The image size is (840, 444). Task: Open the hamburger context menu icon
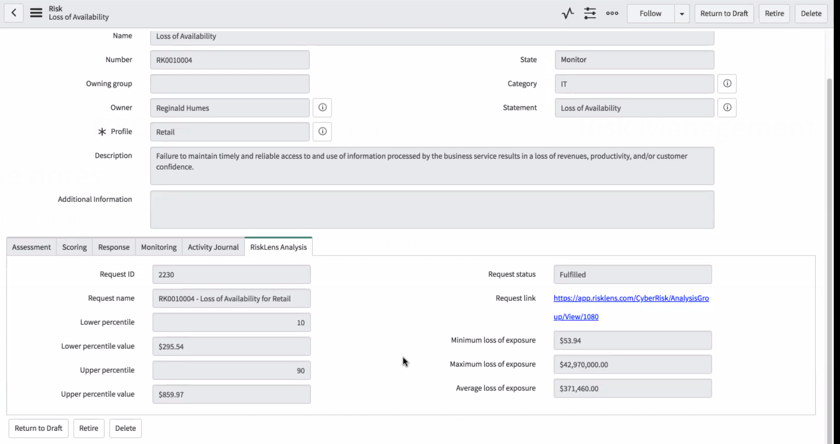pos(36,13)
